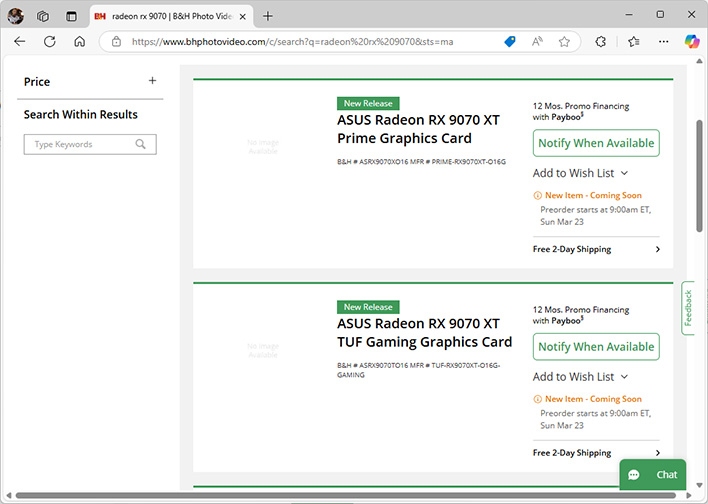The width and height of the screenshot is (708, 504).
Task: Click the scroll left arrow
Action: (9, 496)
